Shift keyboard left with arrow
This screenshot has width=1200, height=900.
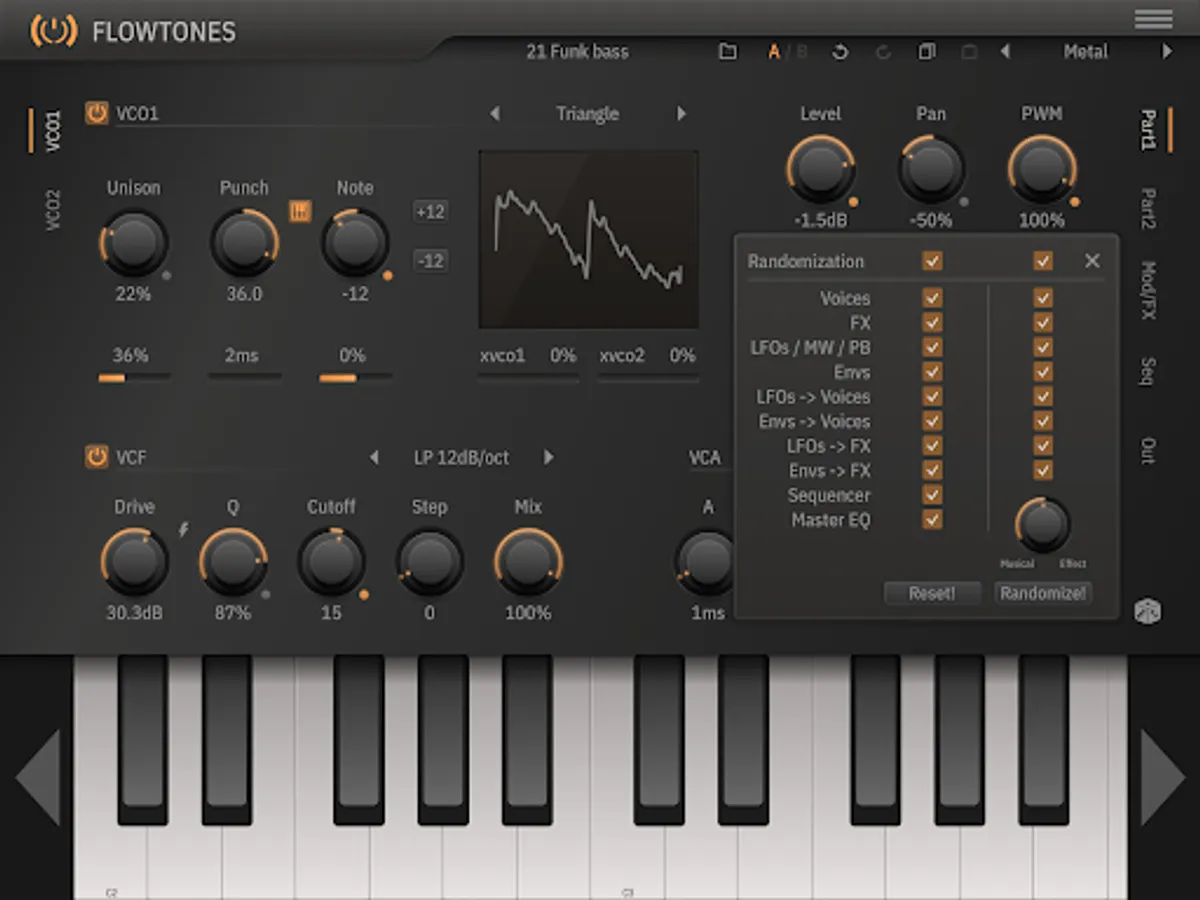(38, 777)
